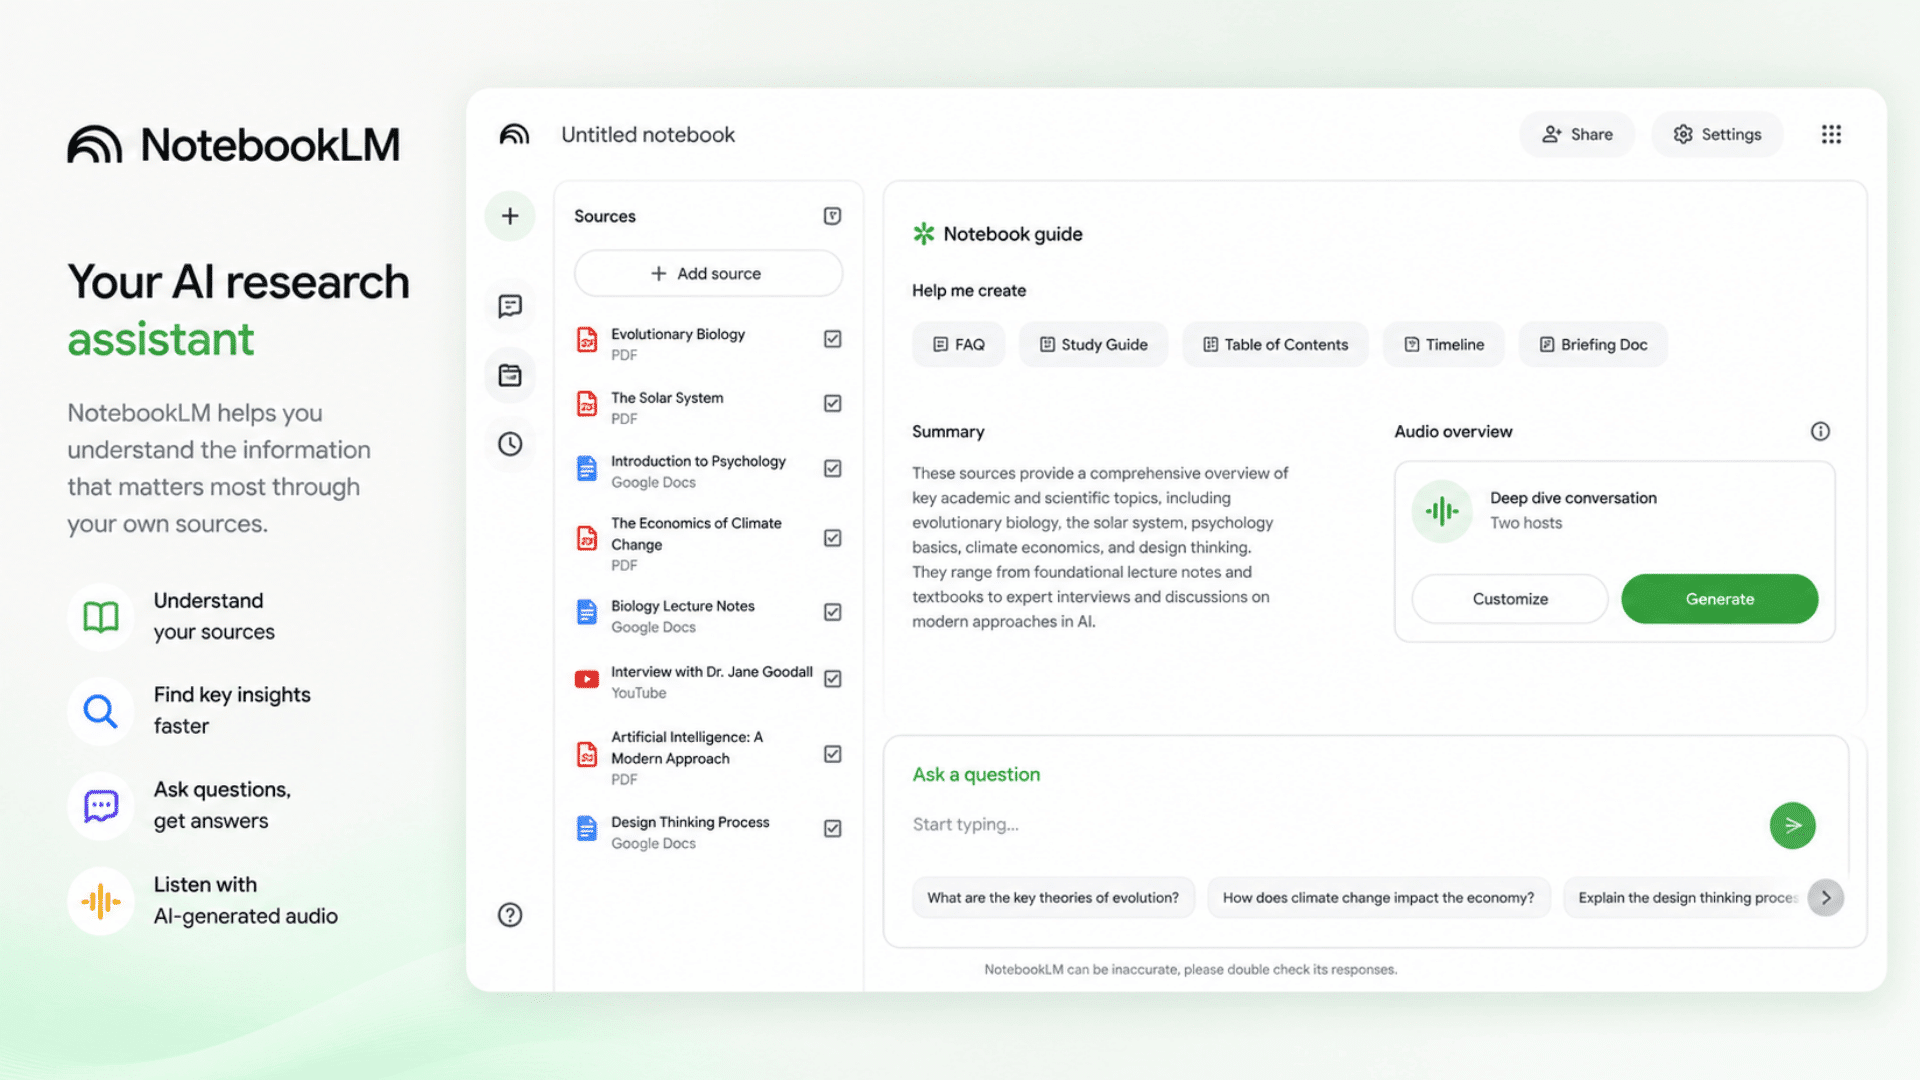Click the Understand your sources book icon

(101, 617)
